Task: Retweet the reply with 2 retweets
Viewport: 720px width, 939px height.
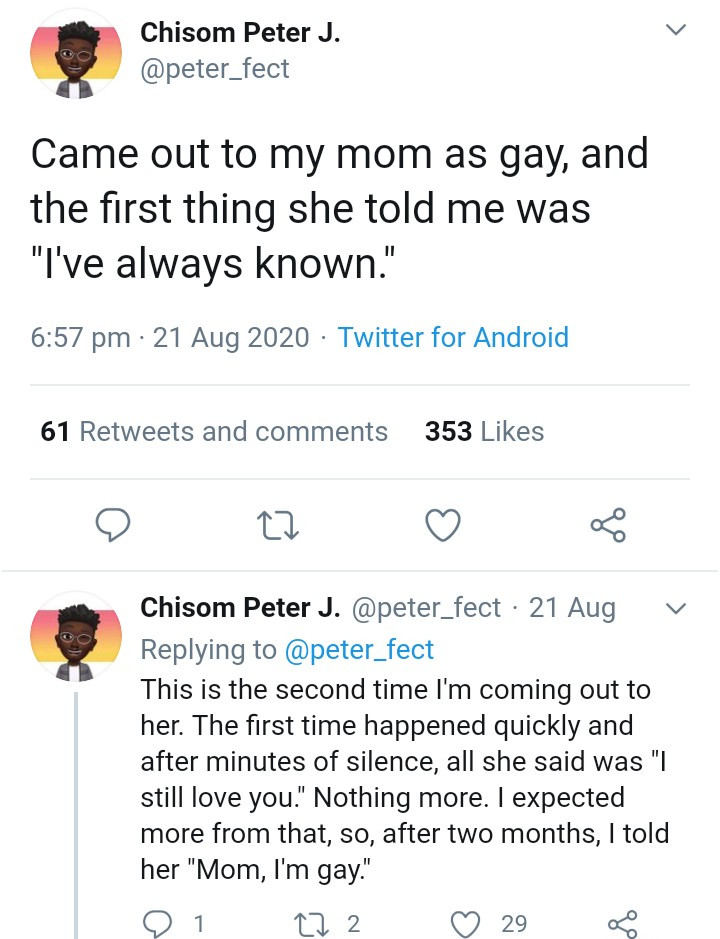Action: (x=314, y=923)
